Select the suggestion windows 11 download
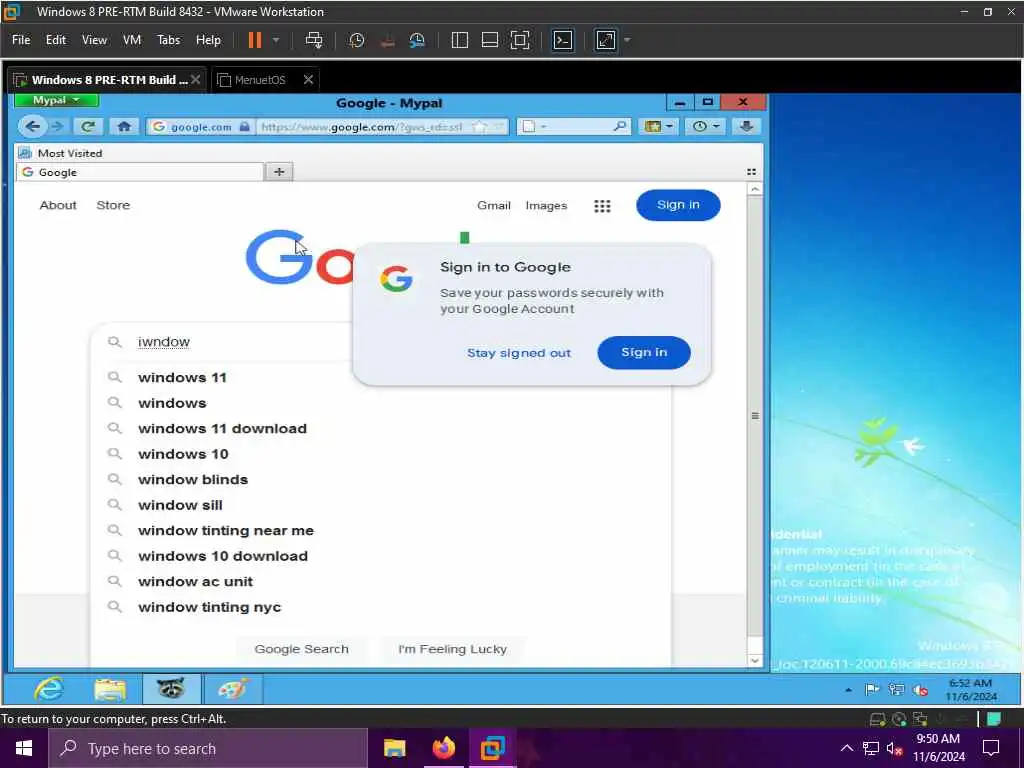1024x768 pixels. (x=222, y=428)
